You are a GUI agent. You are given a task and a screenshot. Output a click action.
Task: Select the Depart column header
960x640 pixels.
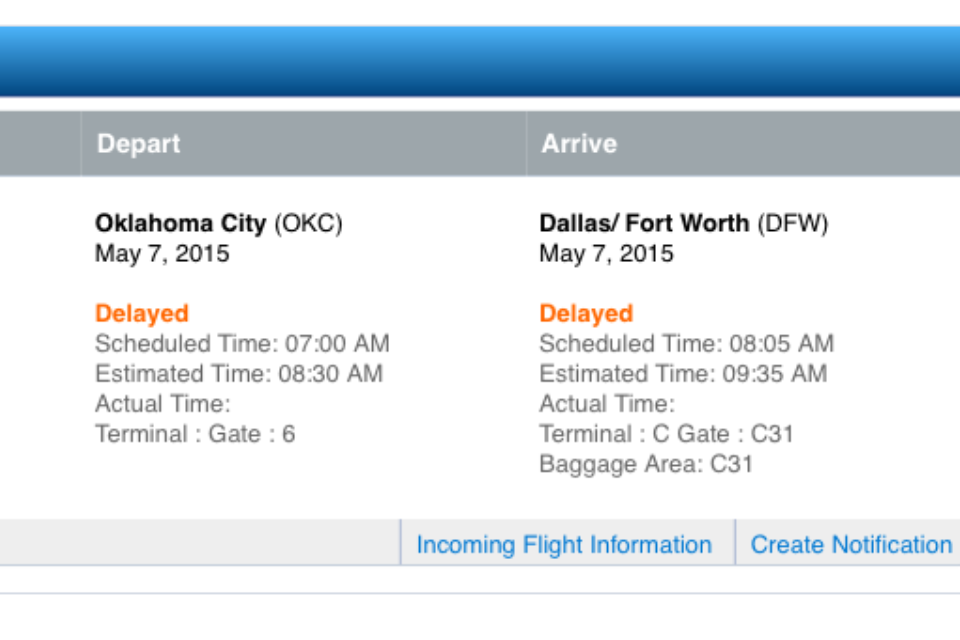(139, 144)
